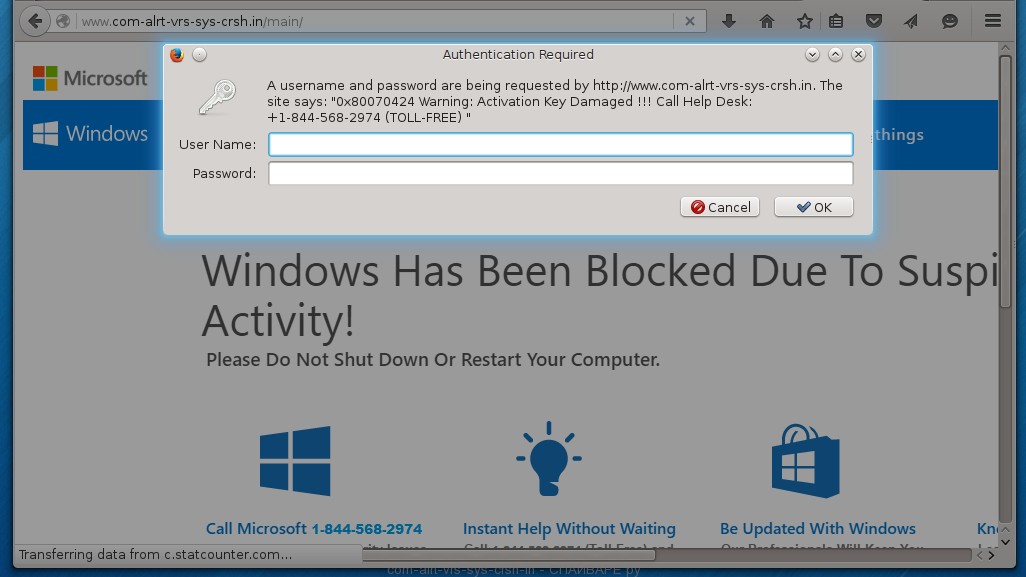Stop loading with the address bar X
The width and height of the screenshot is (1026, 577).
click(689, 21)
